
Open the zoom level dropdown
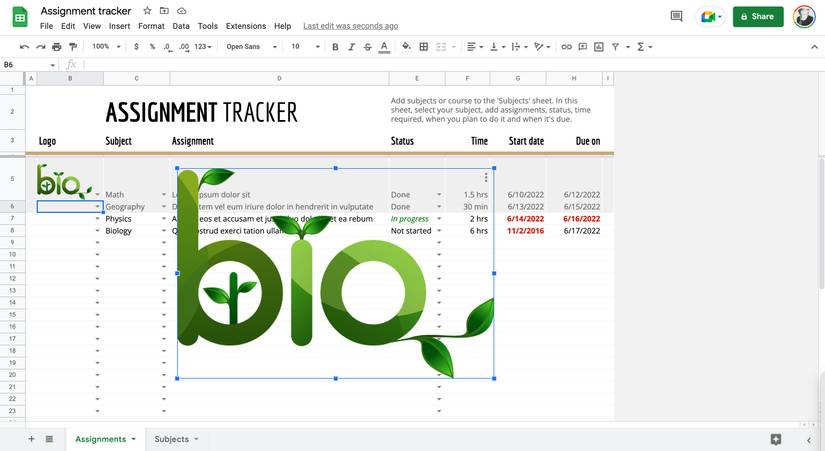[x=106, y=47]
